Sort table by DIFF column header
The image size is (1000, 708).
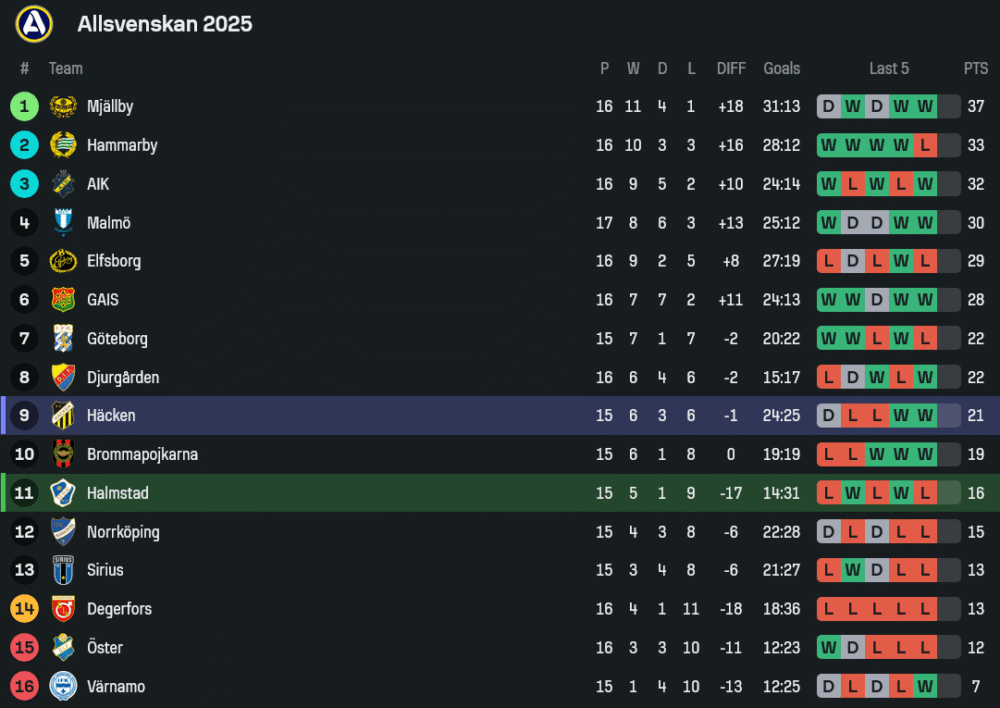(731, 68)
